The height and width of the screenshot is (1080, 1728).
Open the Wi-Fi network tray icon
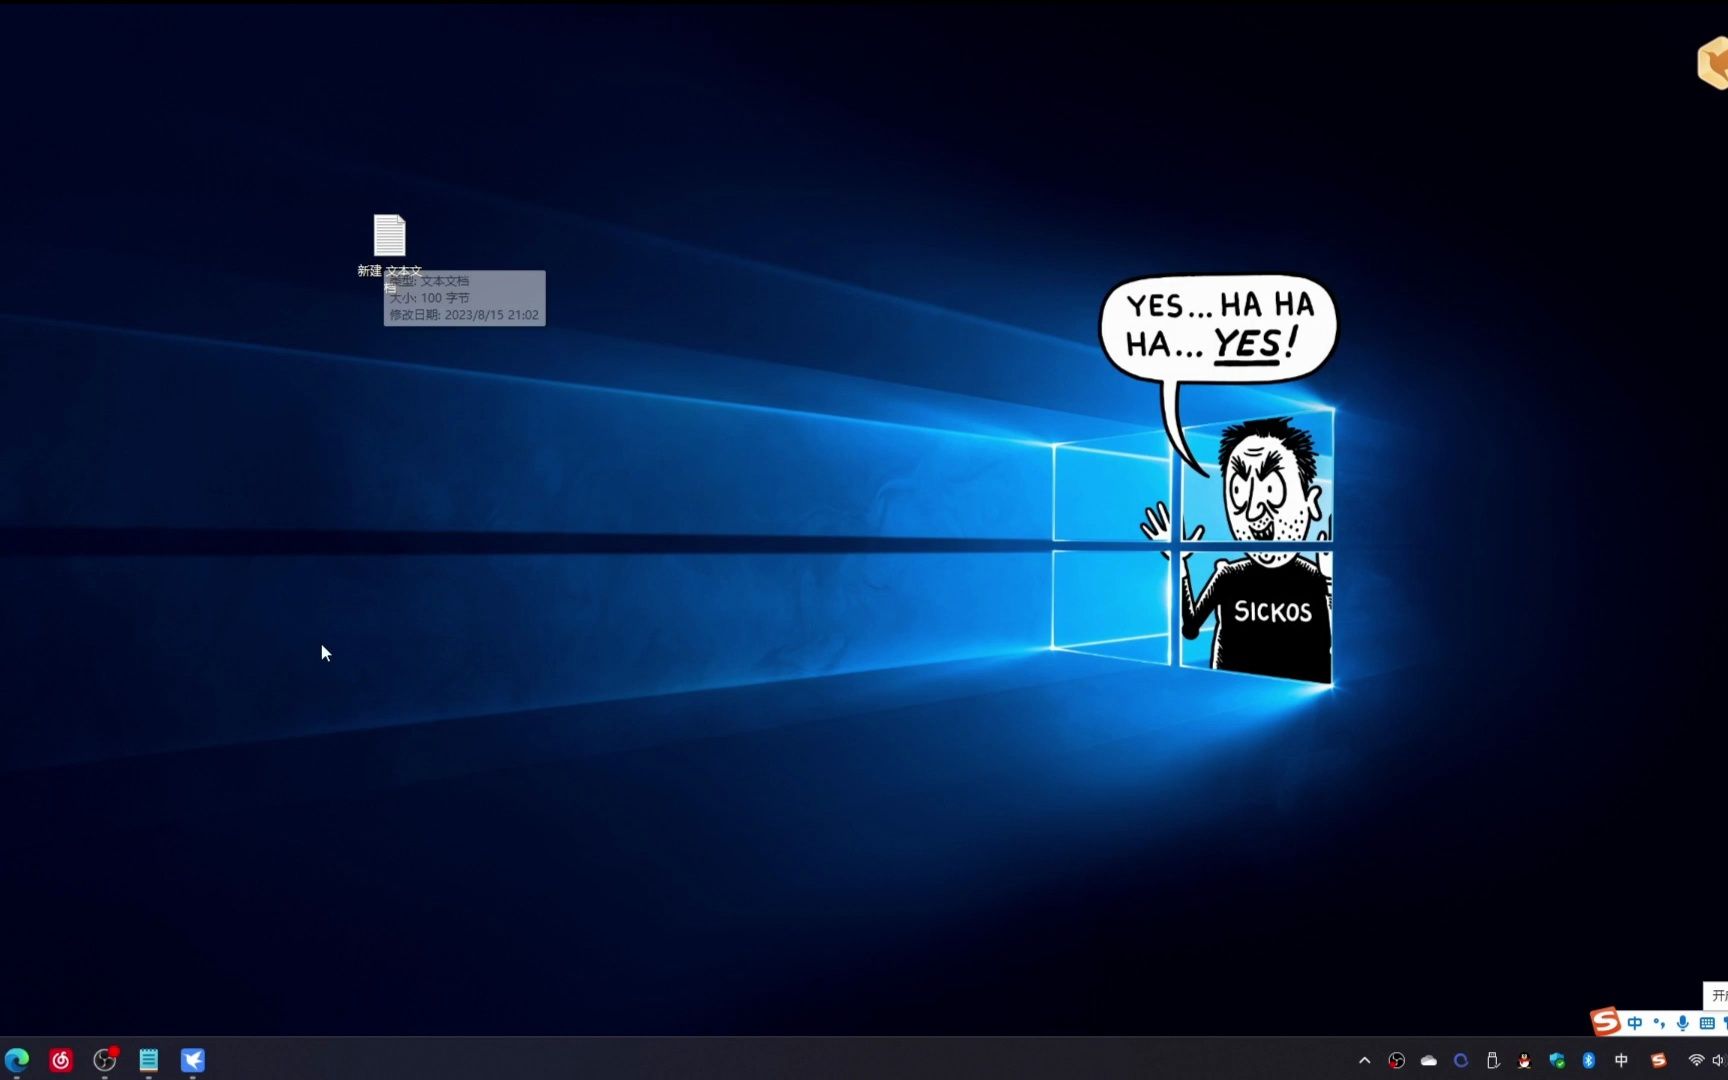click(1696, 1060)
